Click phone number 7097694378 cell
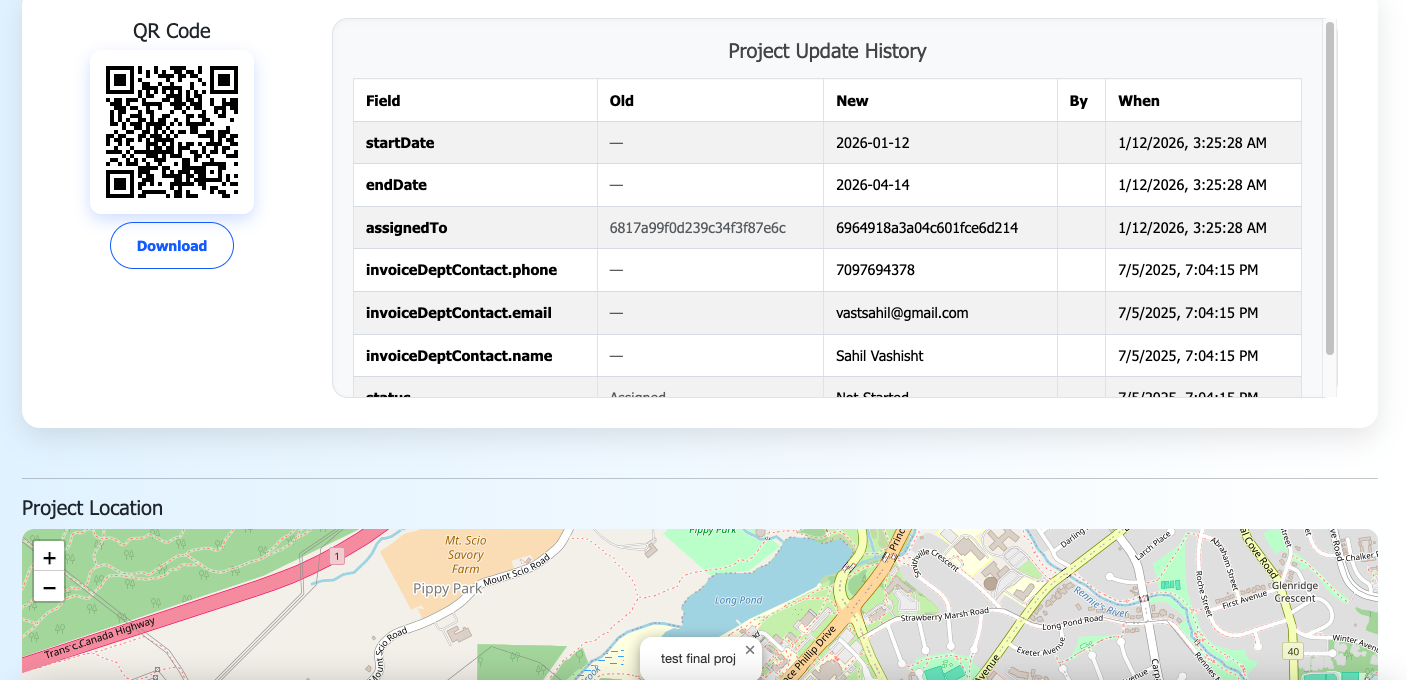Screen dimensions: 1407x680 (x=875, y=270)
